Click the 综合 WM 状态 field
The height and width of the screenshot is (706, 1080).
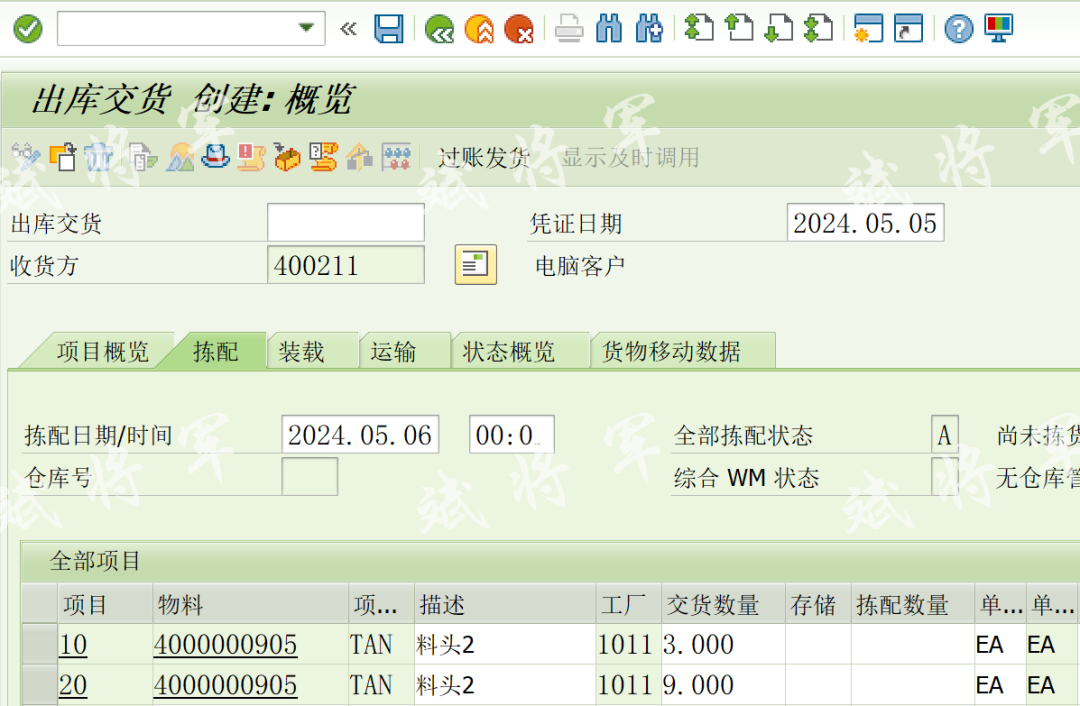click(945, 477)
